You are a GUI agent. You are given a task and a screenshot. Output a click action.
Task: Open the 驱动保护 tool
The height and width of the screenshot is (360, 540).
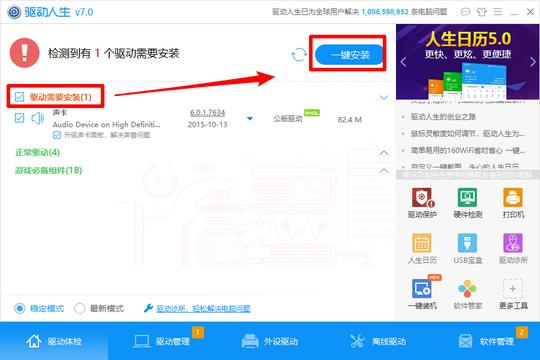point(422,203)
